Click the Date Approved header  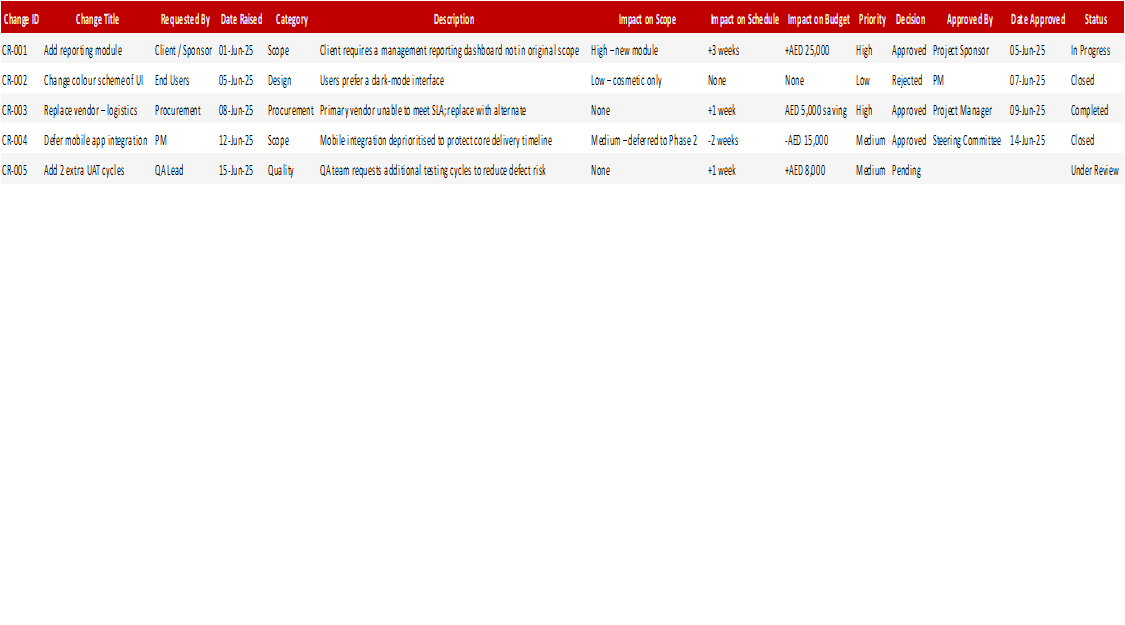(x=1037, y=19)
